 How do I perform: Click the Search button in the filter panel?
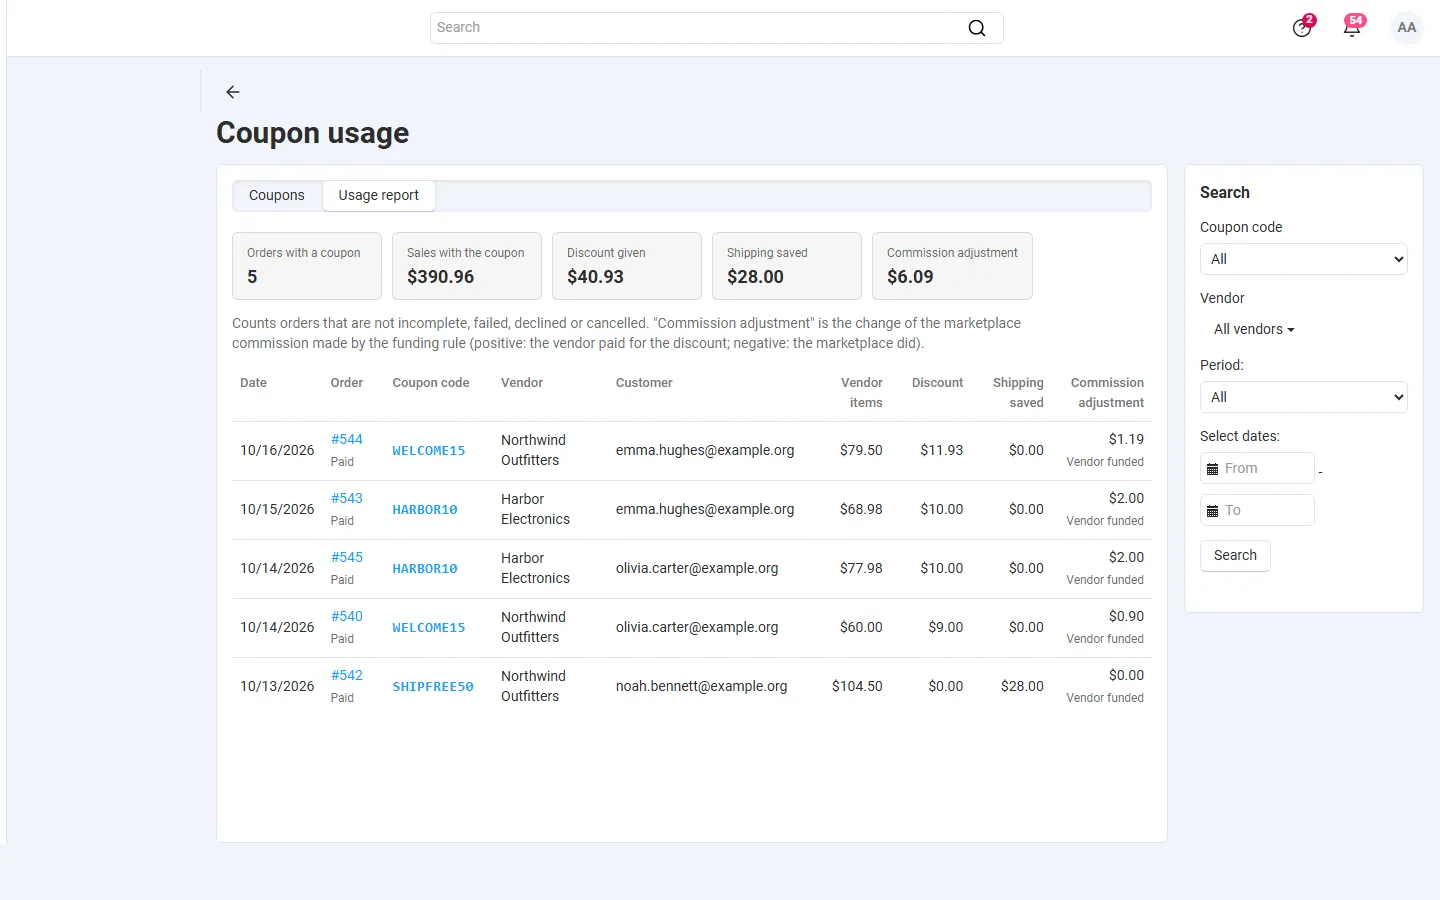pyautogui.click(x=1235, y=555)
